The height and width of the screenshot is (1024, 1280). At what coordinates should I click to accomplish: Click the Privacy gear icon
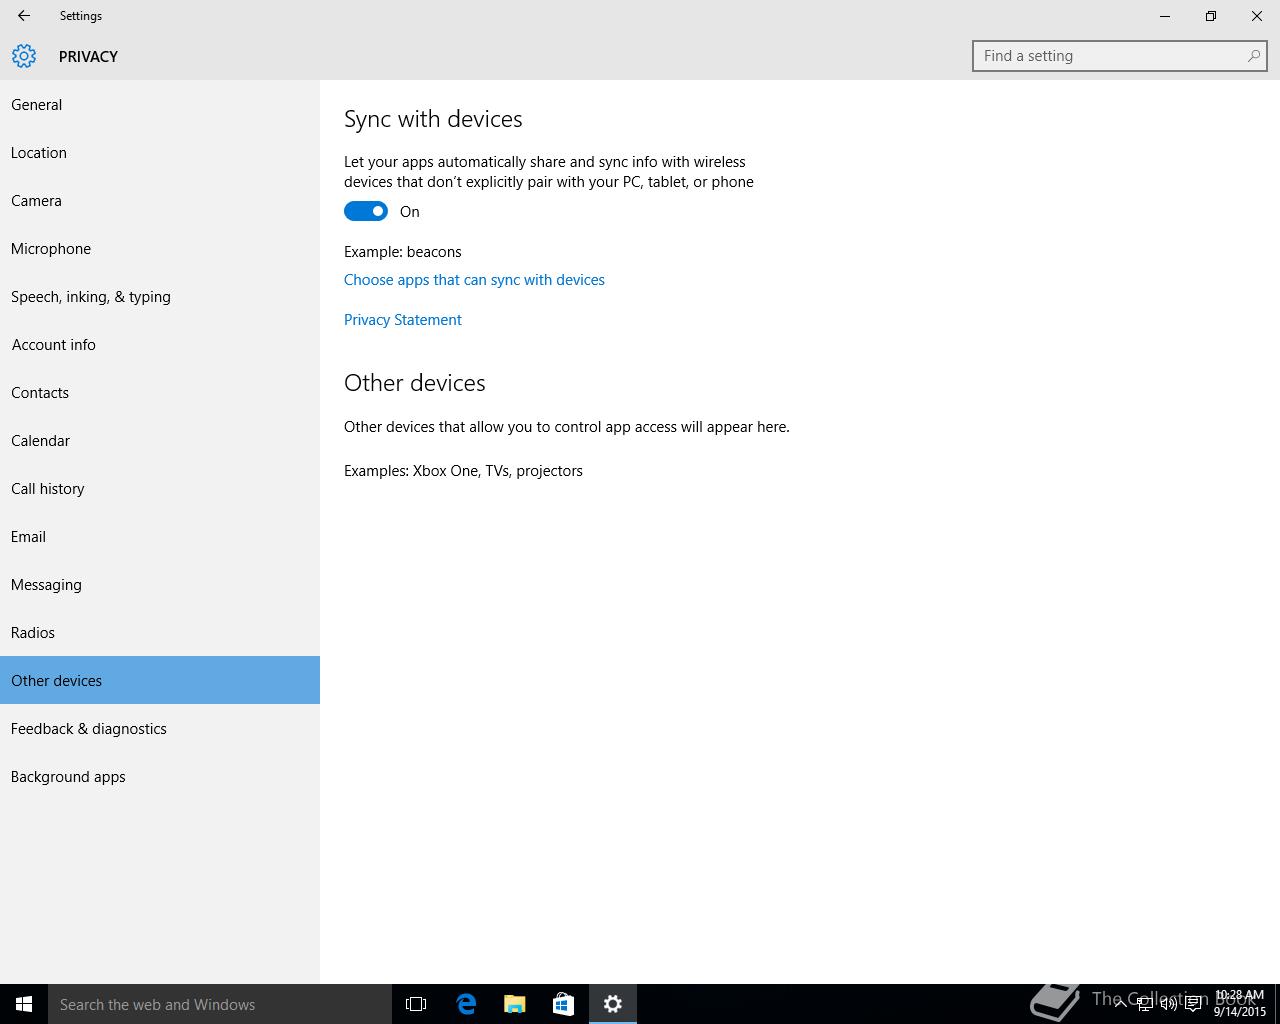point(24,56)
